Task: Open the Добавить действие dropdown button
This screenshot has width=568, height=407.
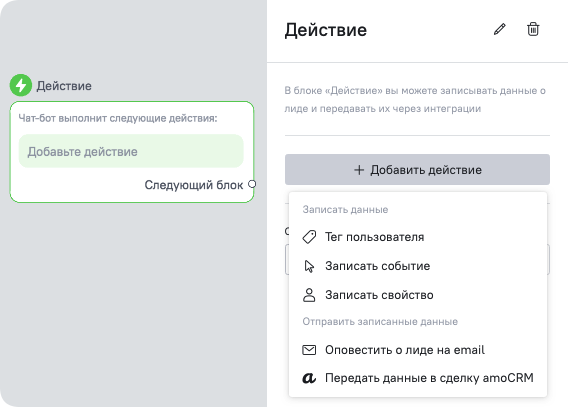Action: click(x=417, y=170)
